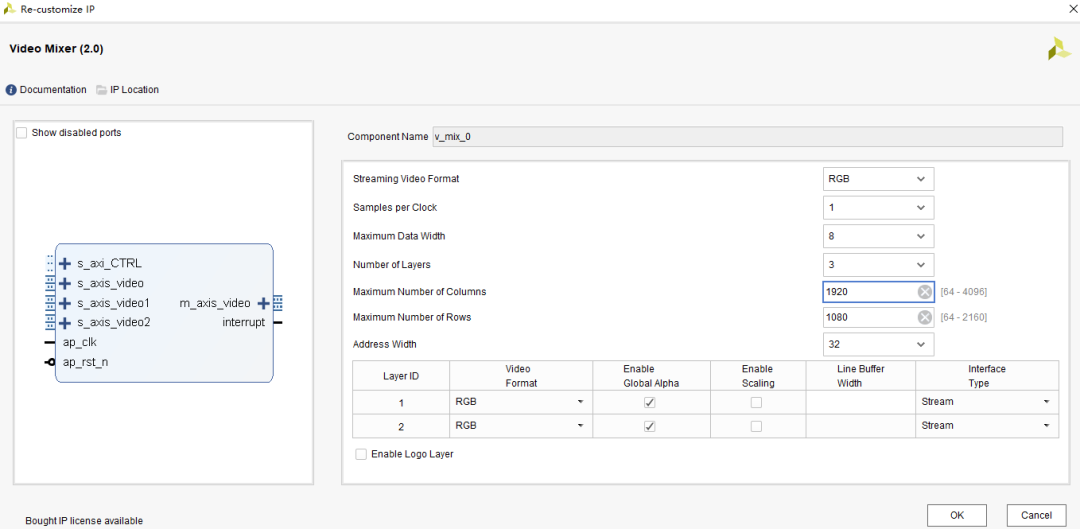The height and width of the screenshot is (529, 1080).
Task: Clear the Maximum Number of Columns value
Action: 925,292
